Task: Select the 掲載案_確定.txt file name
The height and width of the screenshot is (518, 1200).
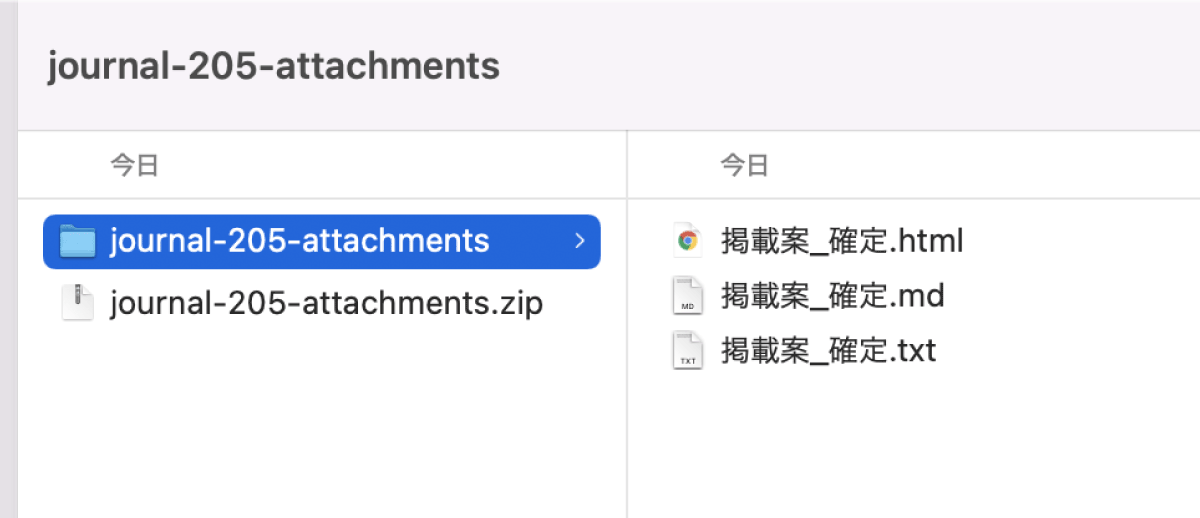Action: click(x=829, y=351)
